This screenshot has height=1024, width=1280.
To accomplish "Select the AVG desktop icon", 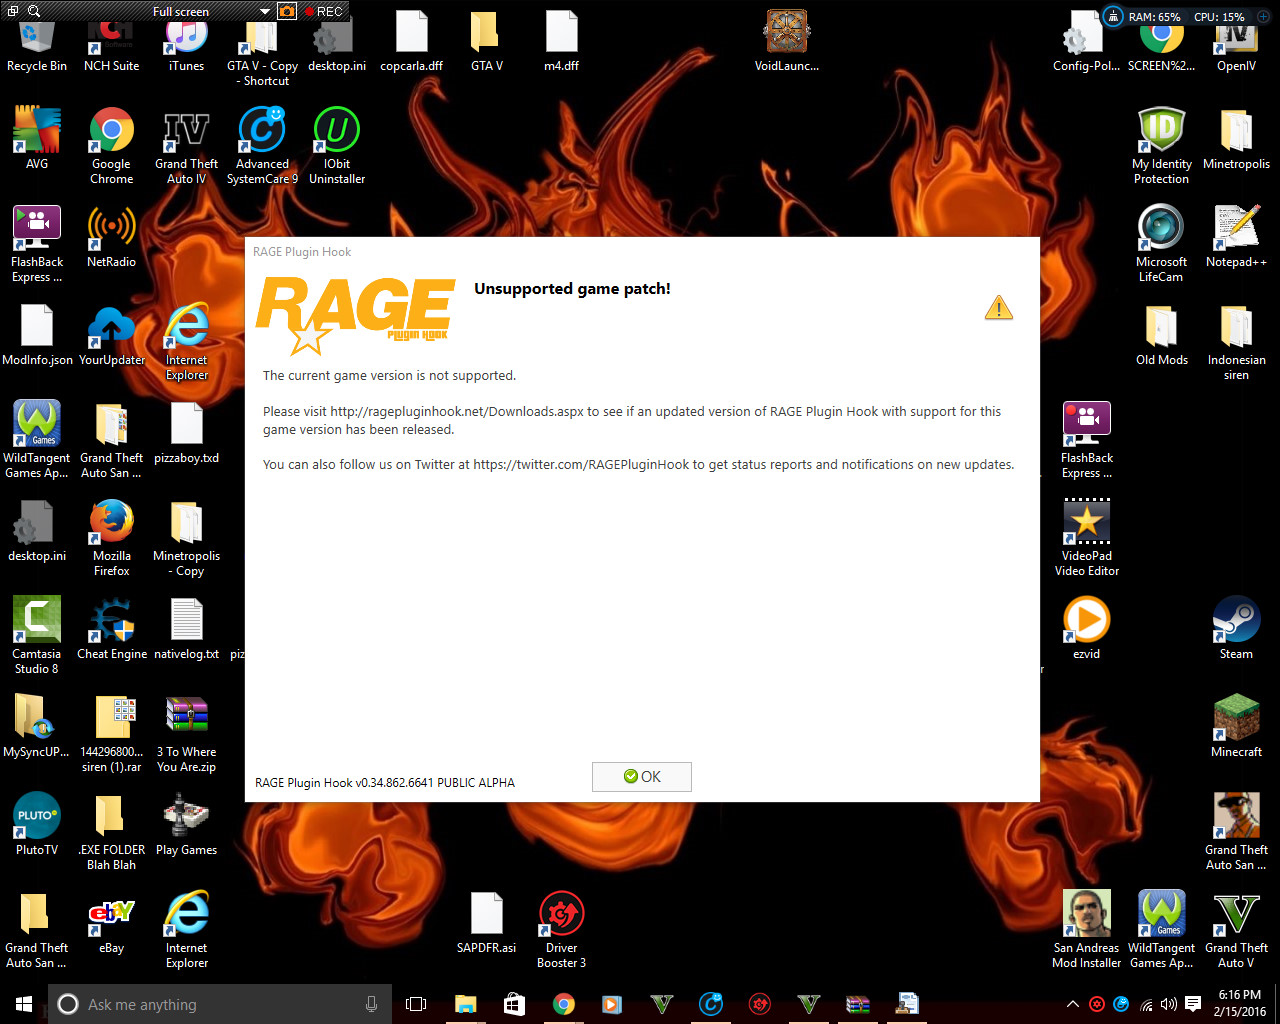I will tap(37, 139).
